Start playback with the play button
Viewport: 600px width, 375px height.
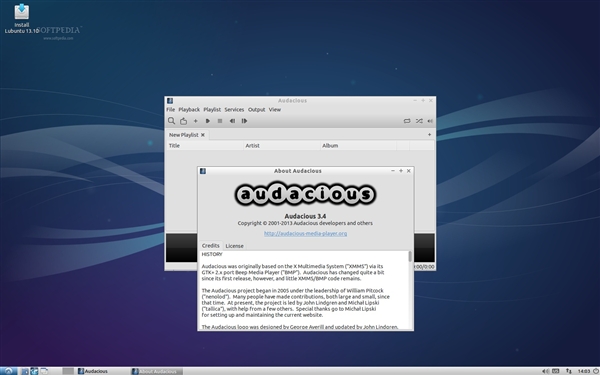tap(208, 121)
